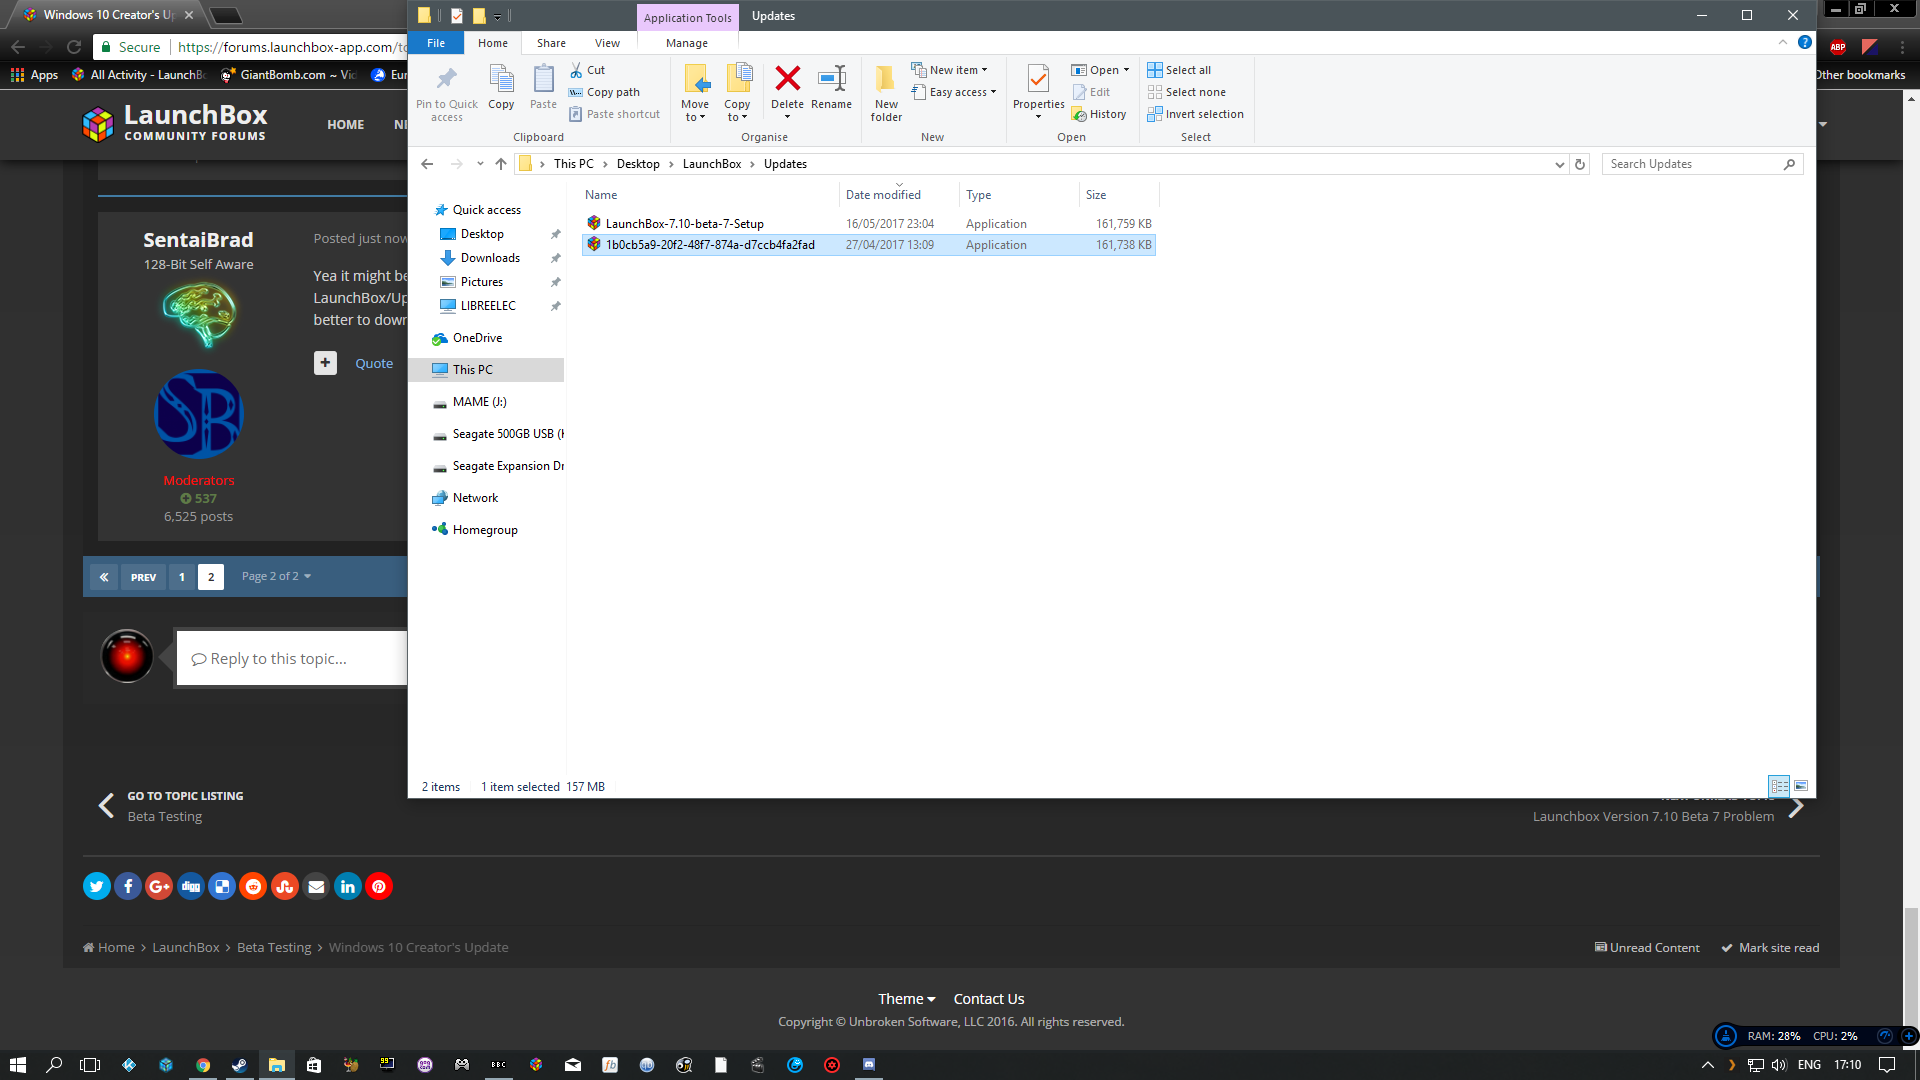
Task: Go back using Explorer back arrow
Action: tap(427, 164)
